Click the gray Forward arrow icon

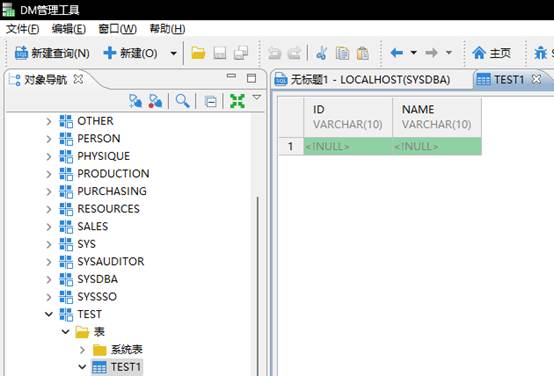pos(431,53)
